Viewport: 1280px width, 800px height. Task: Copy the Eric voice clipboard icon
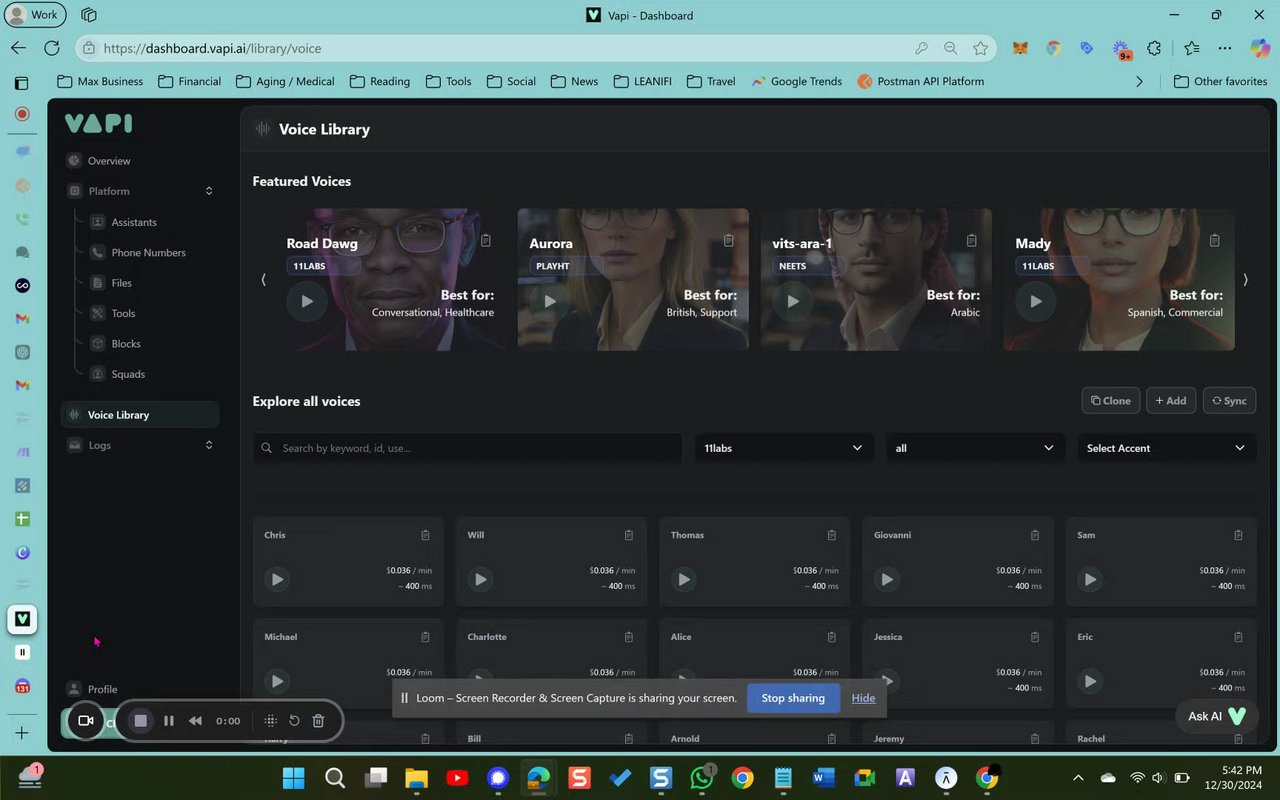point(1238,637)
